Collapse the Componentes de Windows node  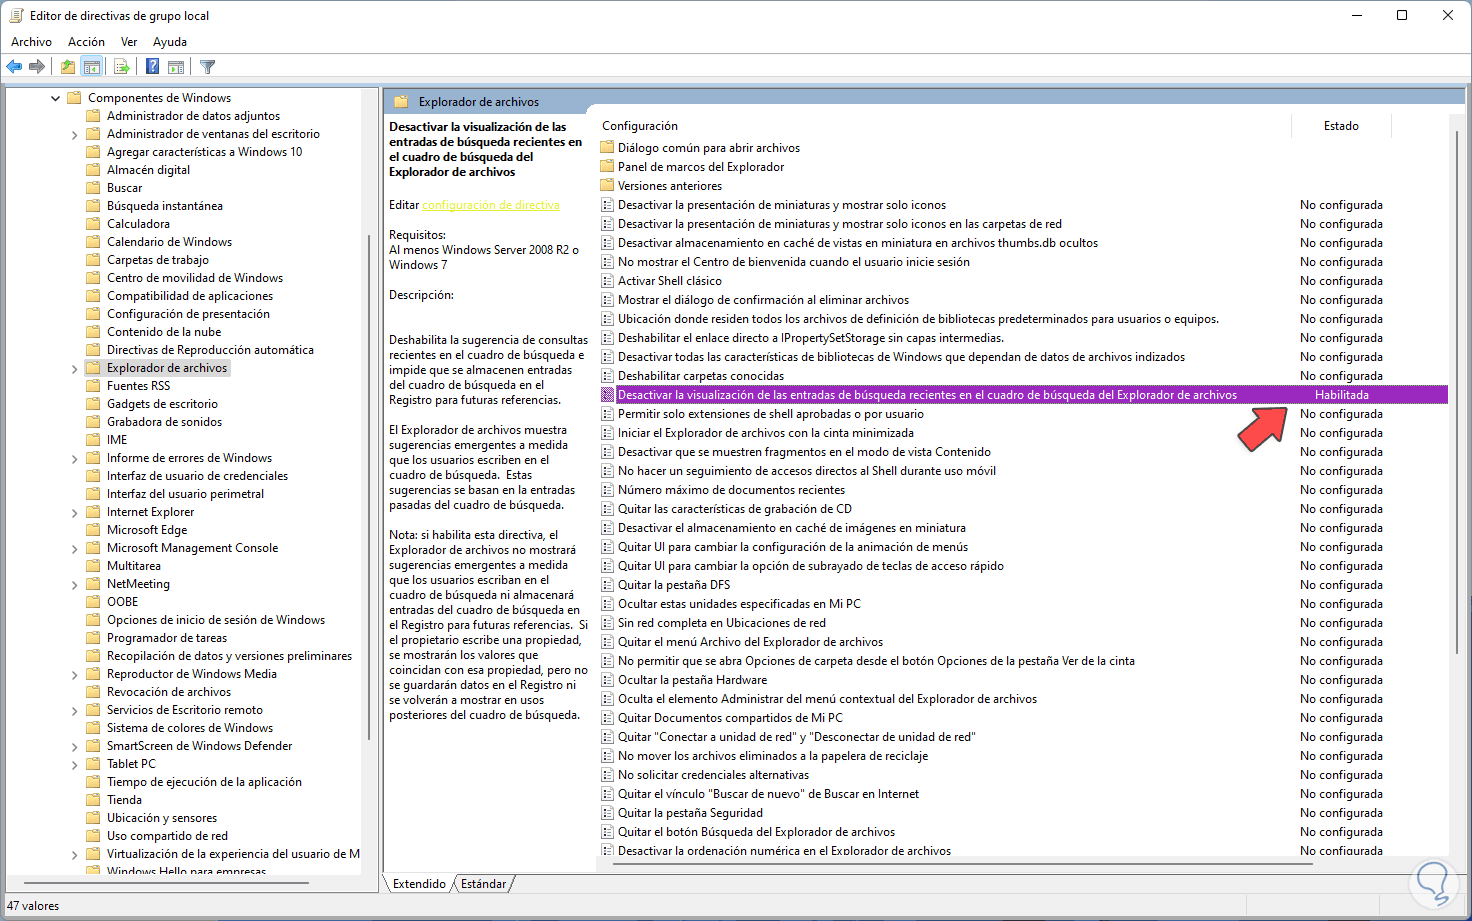[55, 98]
